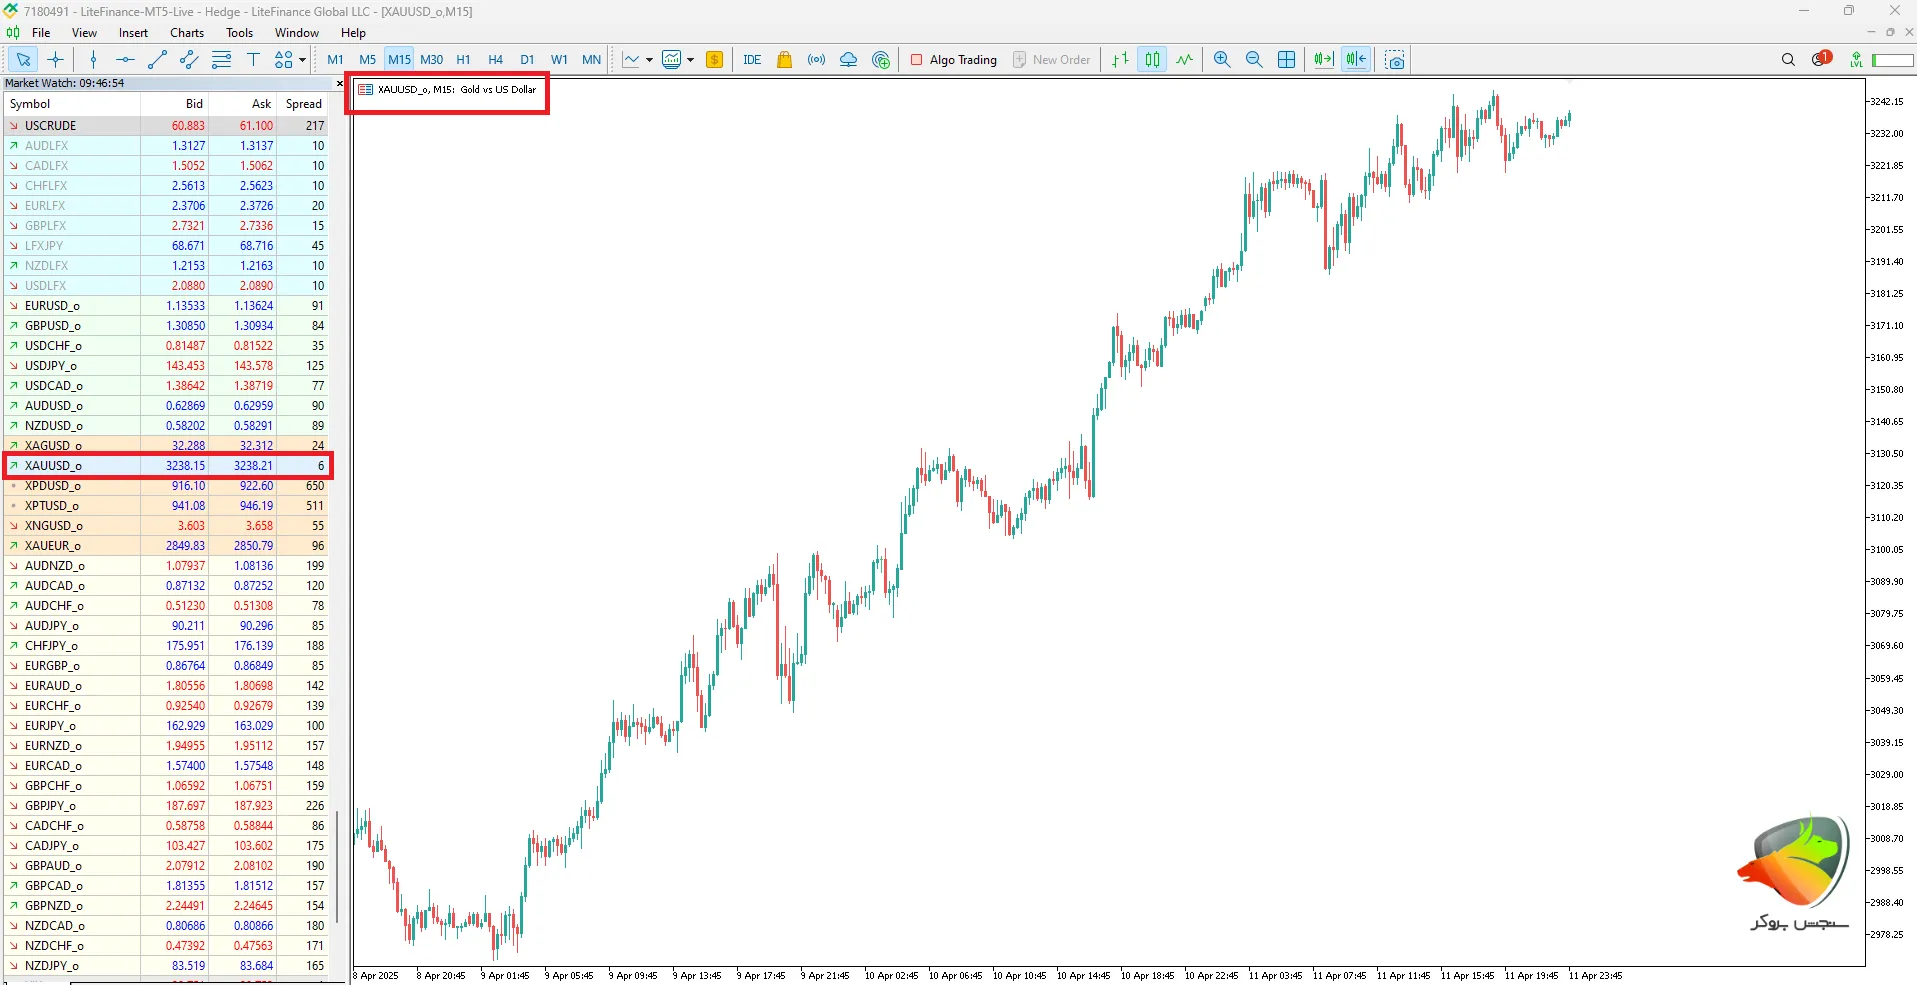Expand the graphical objects shapes dropdown
Viewport: 1917px width, 985px height.
pyautogui.click(x=302, y=60)
